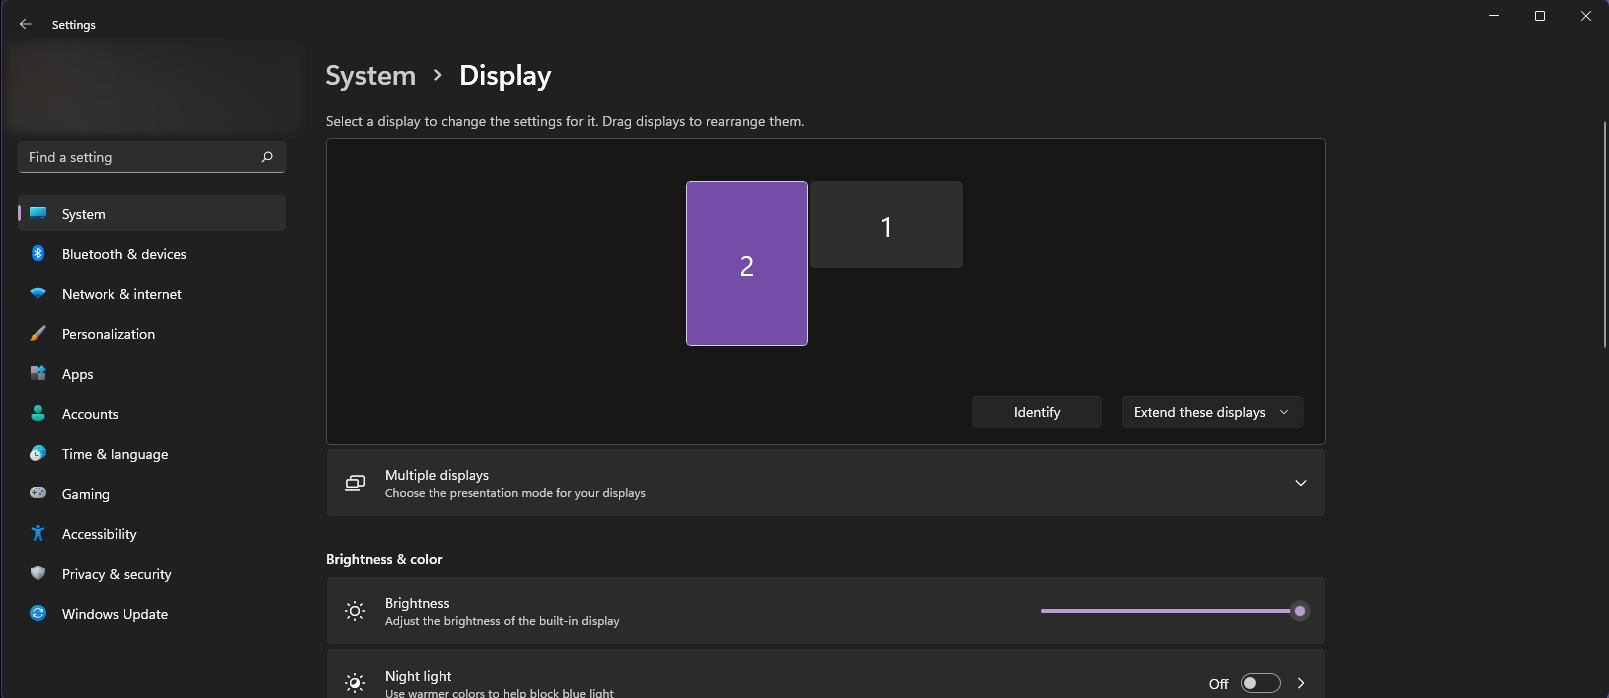Viewport: 1609px width, 698px height.
Task: Turn on the Night light toggle
Action: point(1260,683)
